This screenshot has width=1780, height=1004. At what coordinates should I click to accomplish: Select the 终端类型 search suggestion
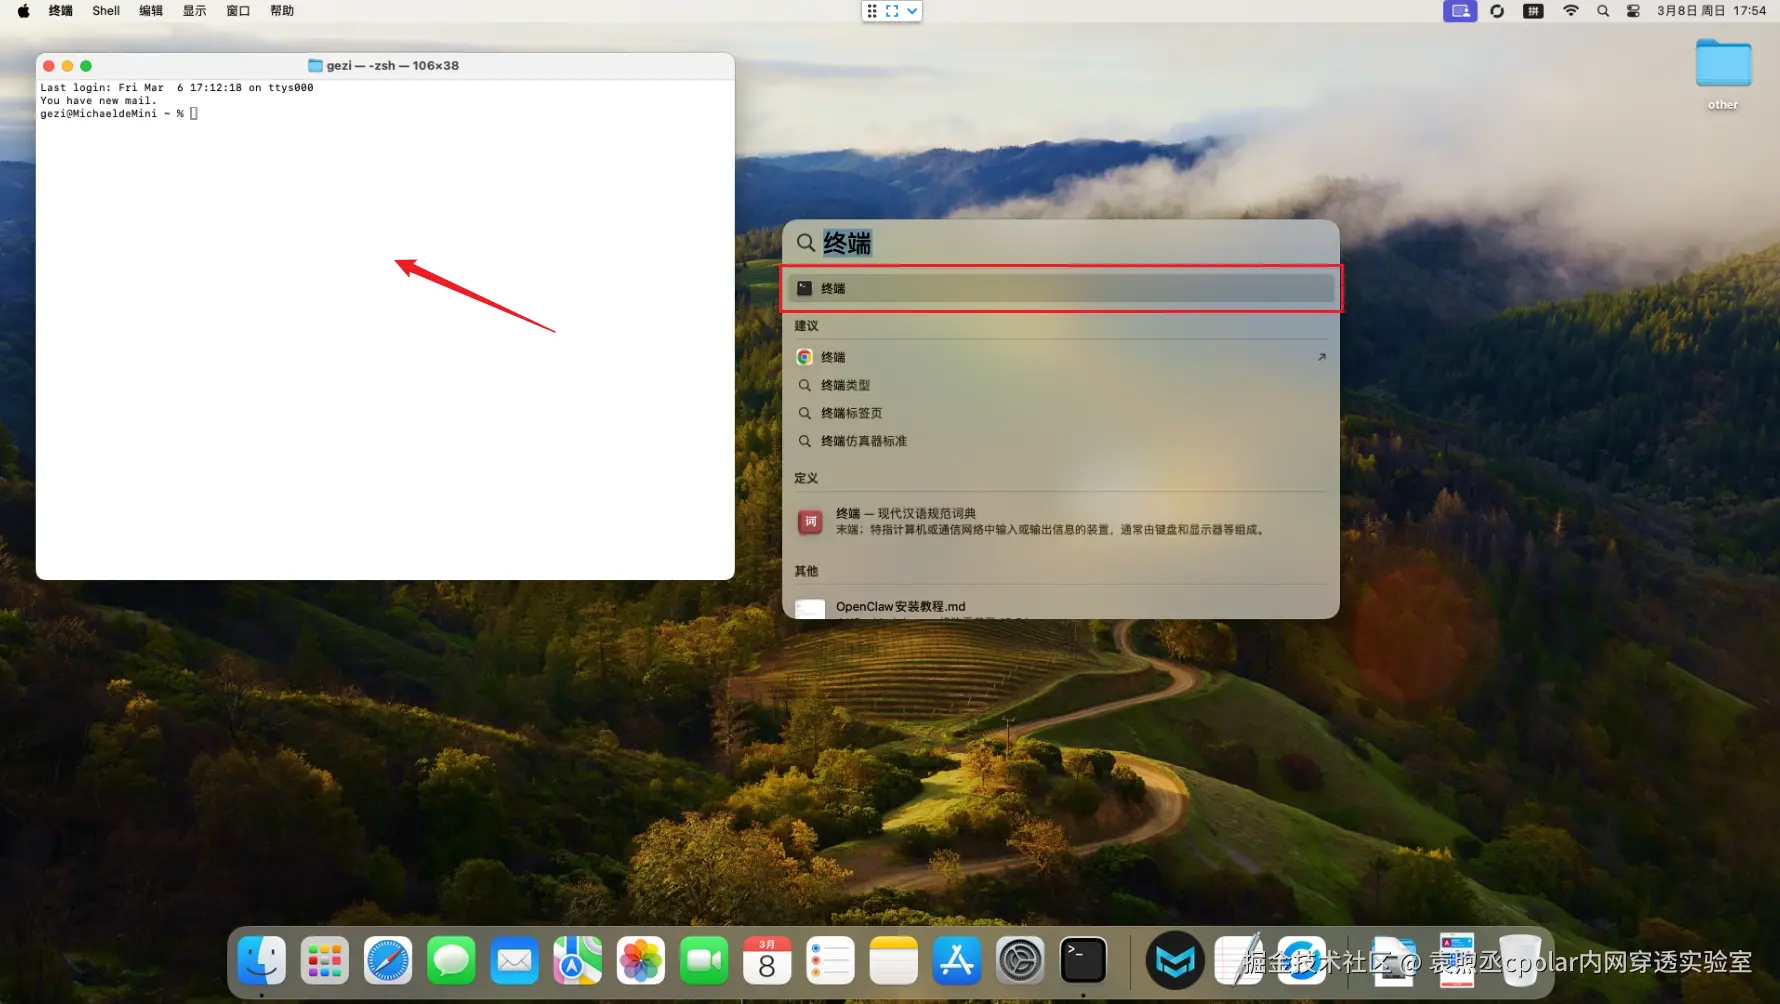[x=1061, y=385]
